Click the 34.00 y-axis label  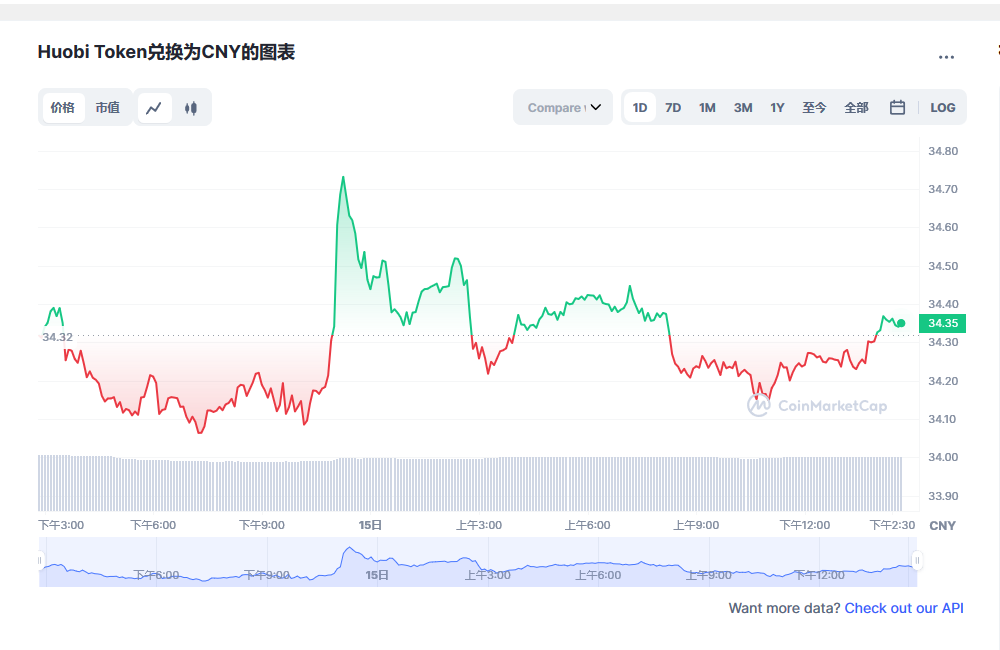click(943, 457)
